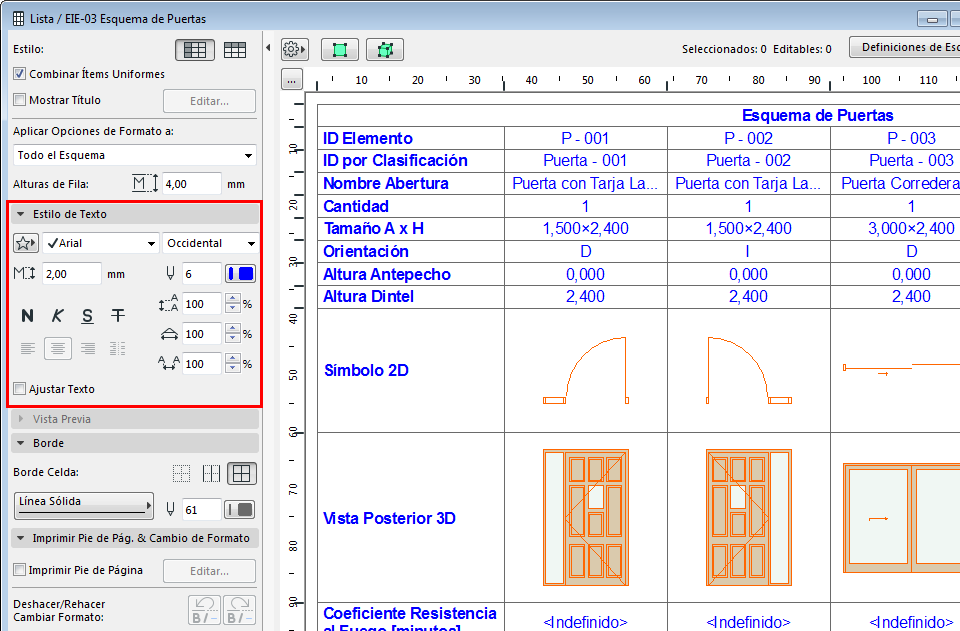Image resolution: width=960 pixels, height=631 pixels.
Task: Check the Ajustar Texto option
Action: tap(20, 389)
